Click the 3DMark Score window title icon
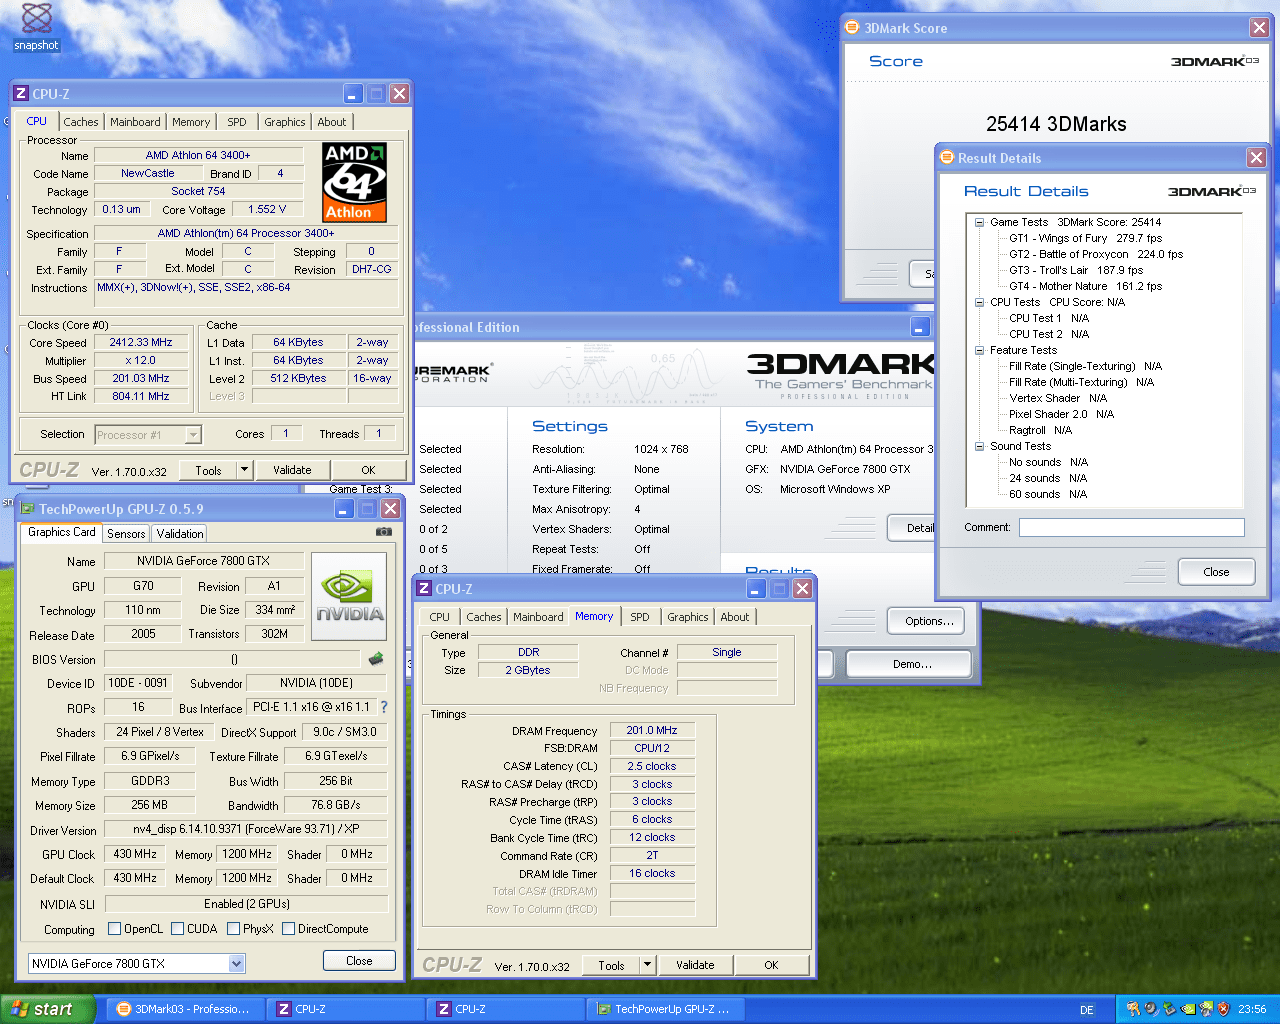 852,28
